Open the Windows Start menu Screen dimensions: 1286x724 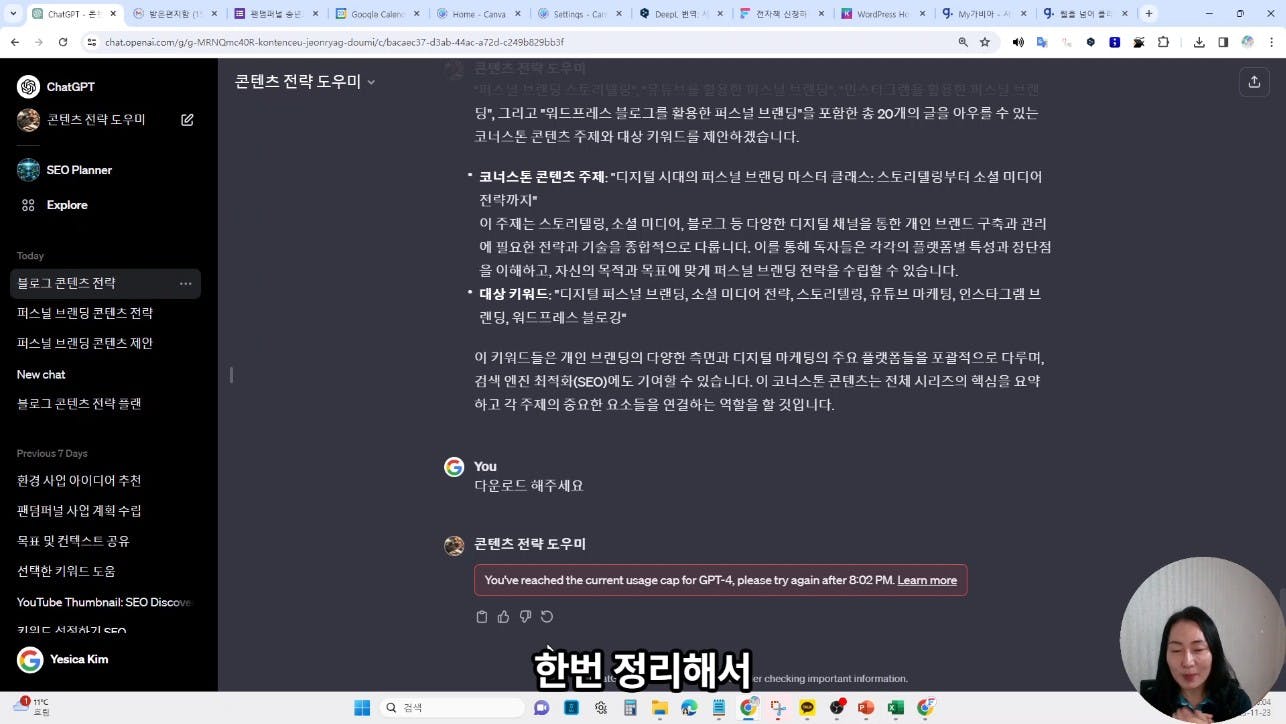(x=362, y=707)
